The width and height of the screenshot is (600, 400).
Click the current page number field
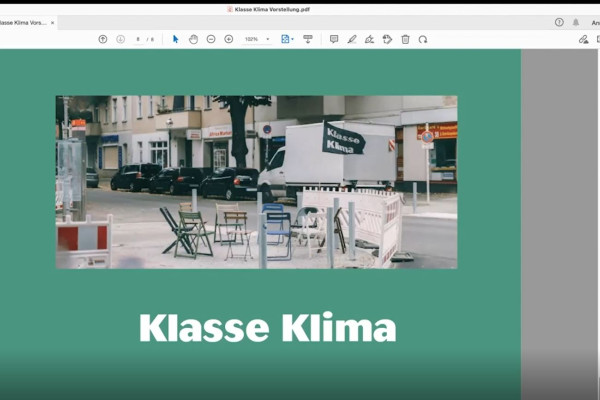pos(138,39)
